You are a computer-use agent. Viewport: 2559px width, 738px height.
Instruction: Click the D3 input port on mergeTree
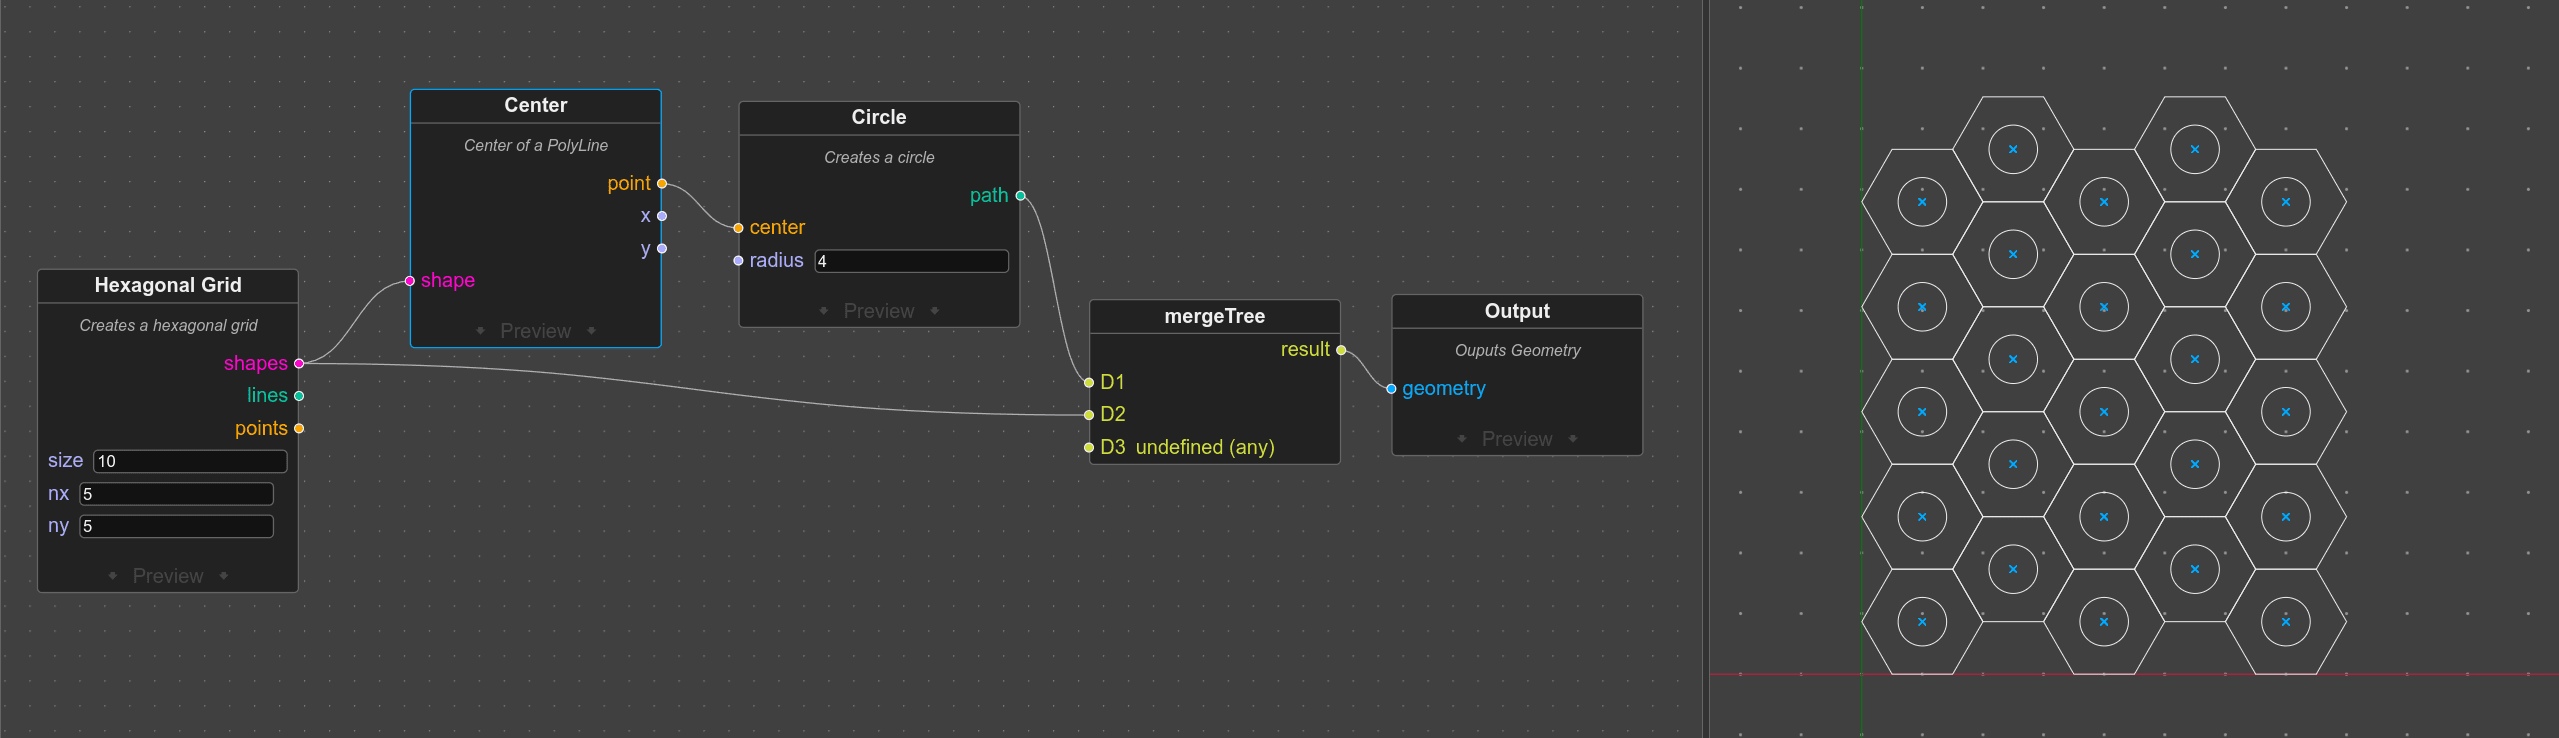(x=1089, y=448)
